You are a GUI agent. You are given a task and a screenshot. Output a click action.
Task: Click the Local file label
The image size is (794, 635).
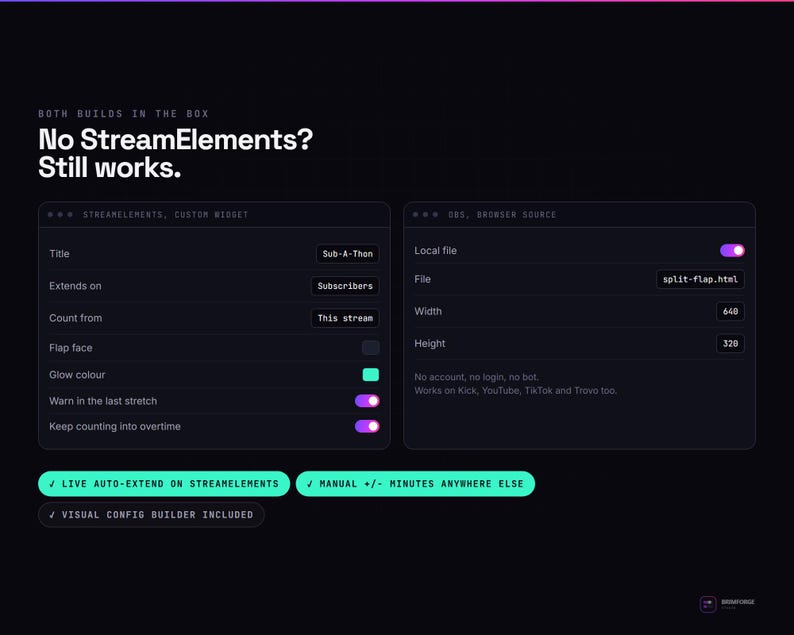coord(435,250)
